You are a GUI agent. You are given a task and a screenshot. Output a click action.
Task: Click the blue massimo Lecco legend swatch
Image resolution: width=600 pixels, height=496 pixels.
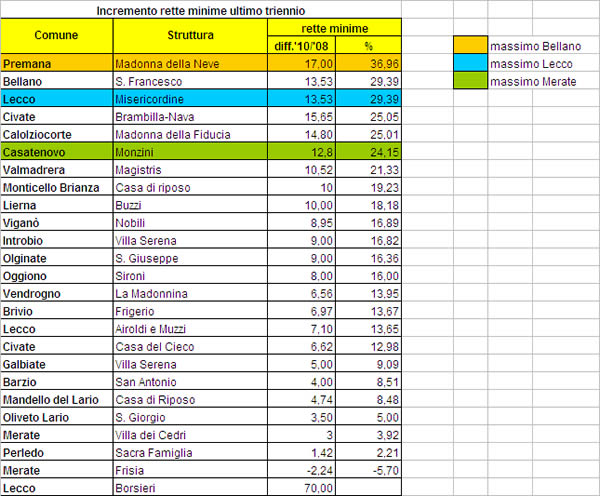(x=470, y=62)
